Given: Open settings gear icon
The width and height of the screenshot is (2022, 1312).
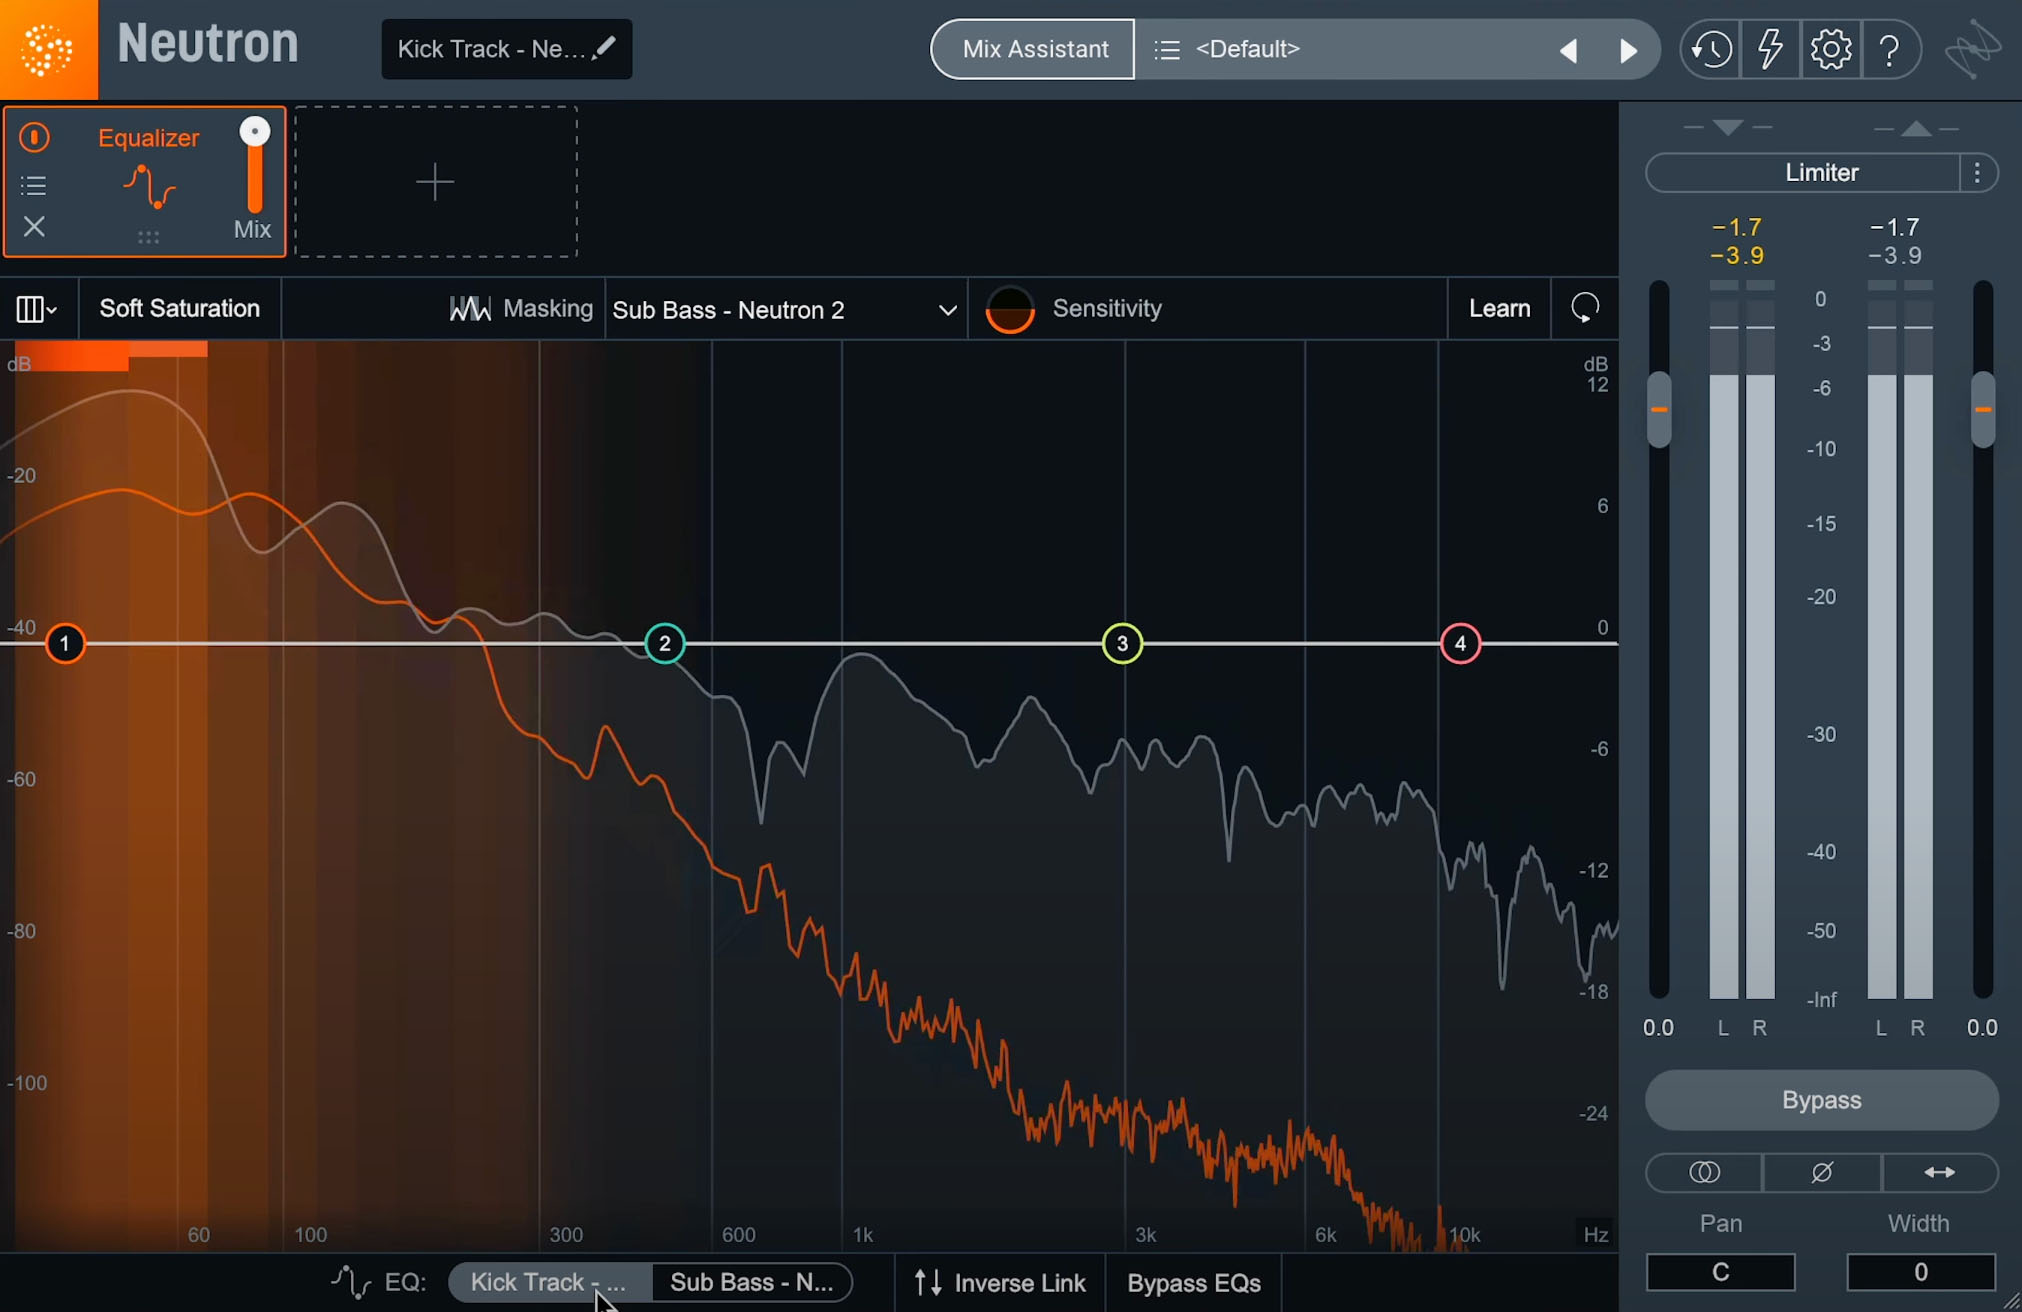Looking at the screenshot, I should click(x=1831, y=49).
